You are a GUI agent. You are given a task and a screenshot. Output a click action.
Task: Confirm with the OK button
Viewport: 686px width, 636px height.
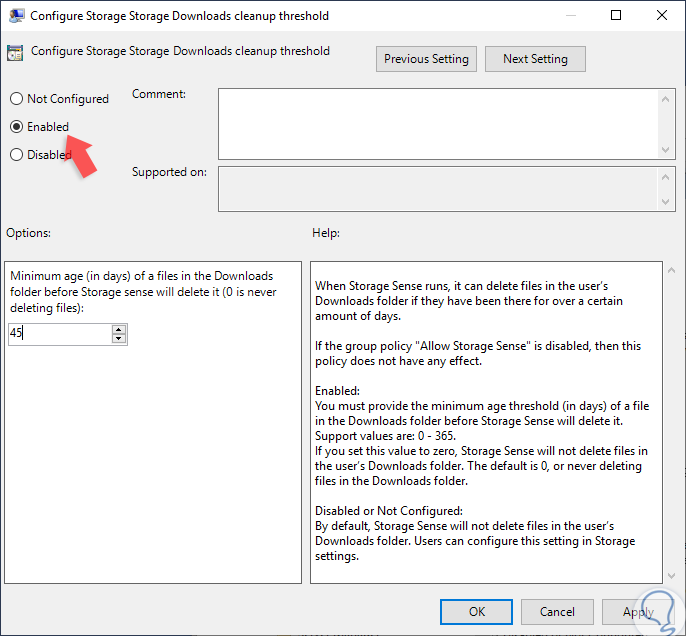click(476, 612)
